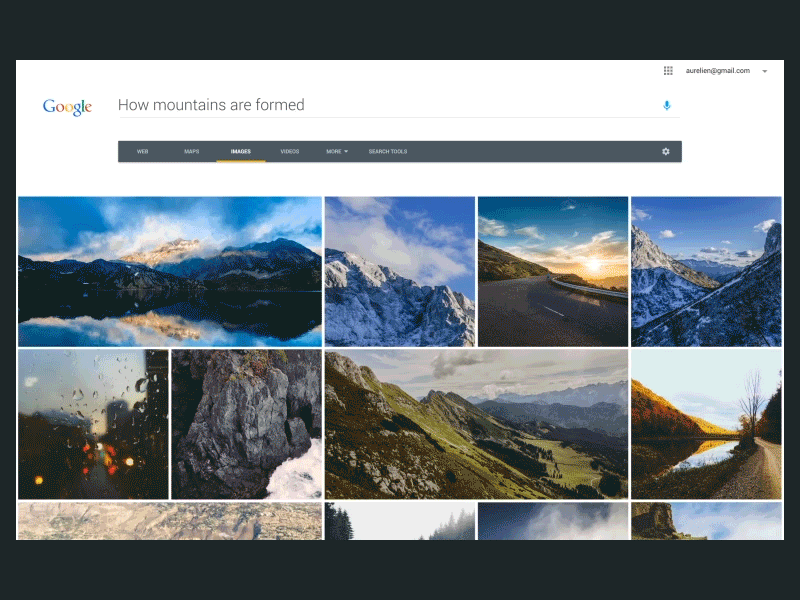800x600 pixels.
Task: Switch to the VIDEOS tab
Action: point(290,151)
